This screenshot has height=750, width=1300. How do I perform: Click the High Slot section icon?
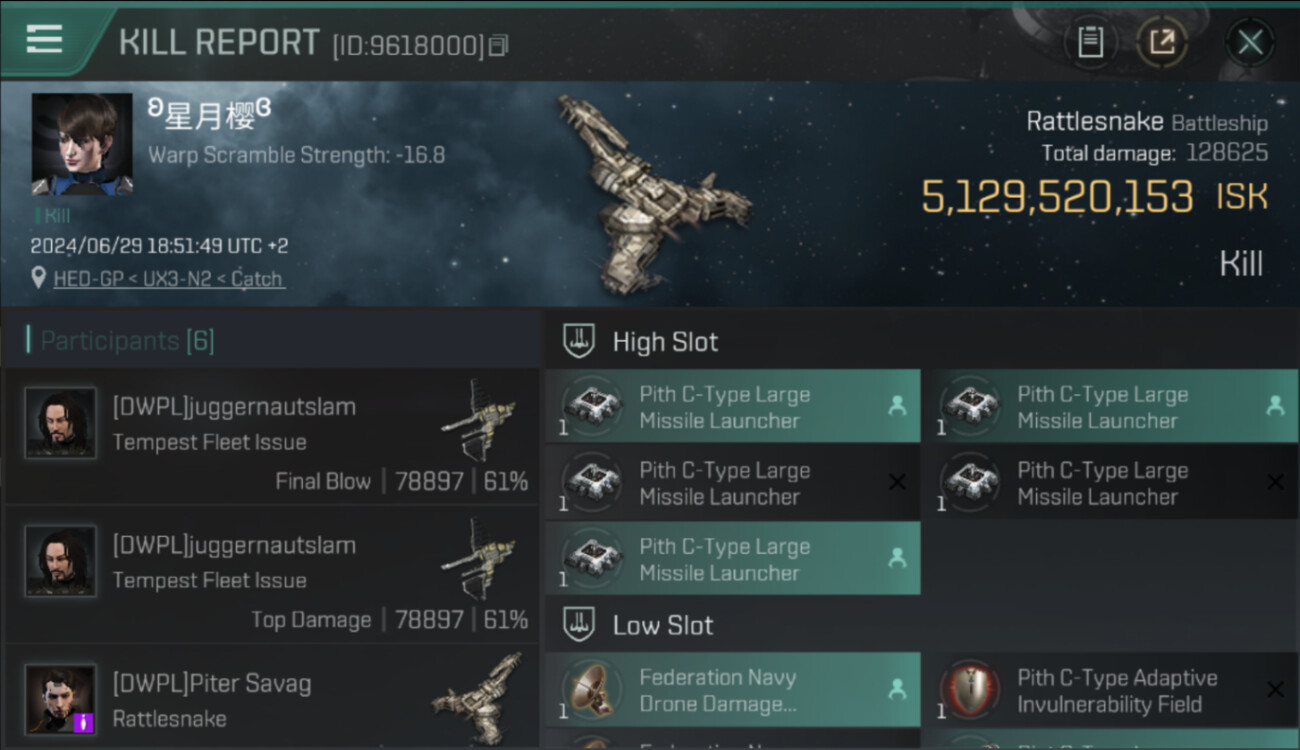point(578,341)
